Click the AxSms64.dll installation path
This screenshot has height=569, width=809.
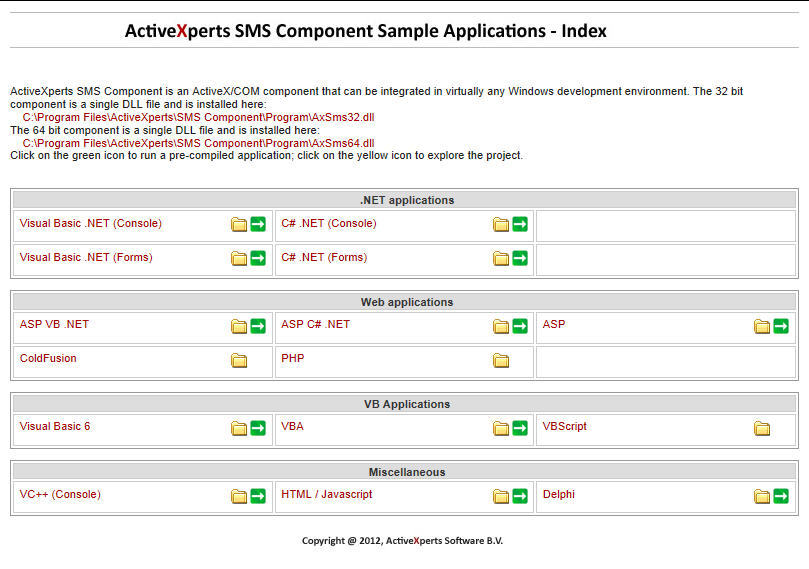pos(199,143)
